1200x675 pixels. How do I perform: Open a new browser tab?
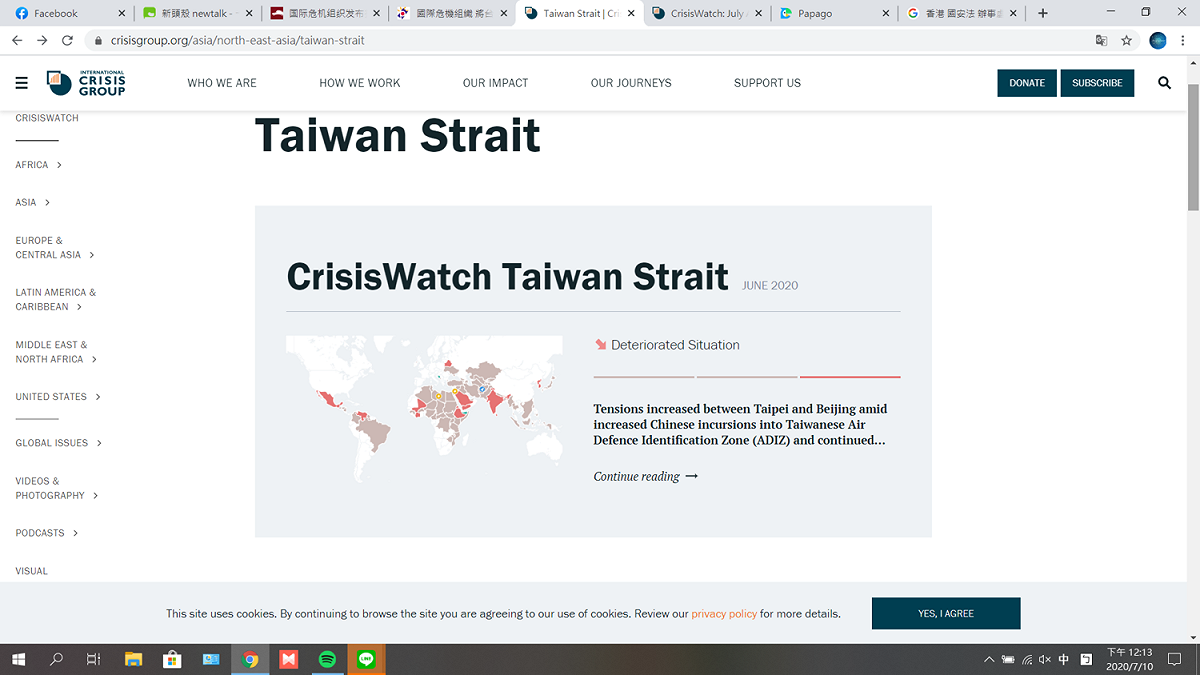coord(1043,13)
